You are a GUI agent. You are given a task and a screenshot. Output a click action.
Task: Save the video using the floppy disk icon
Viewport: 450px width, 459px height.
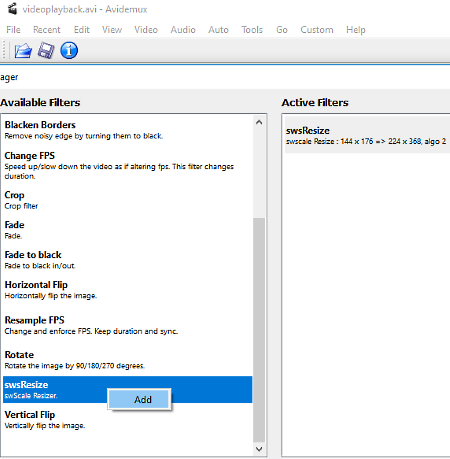46,51
